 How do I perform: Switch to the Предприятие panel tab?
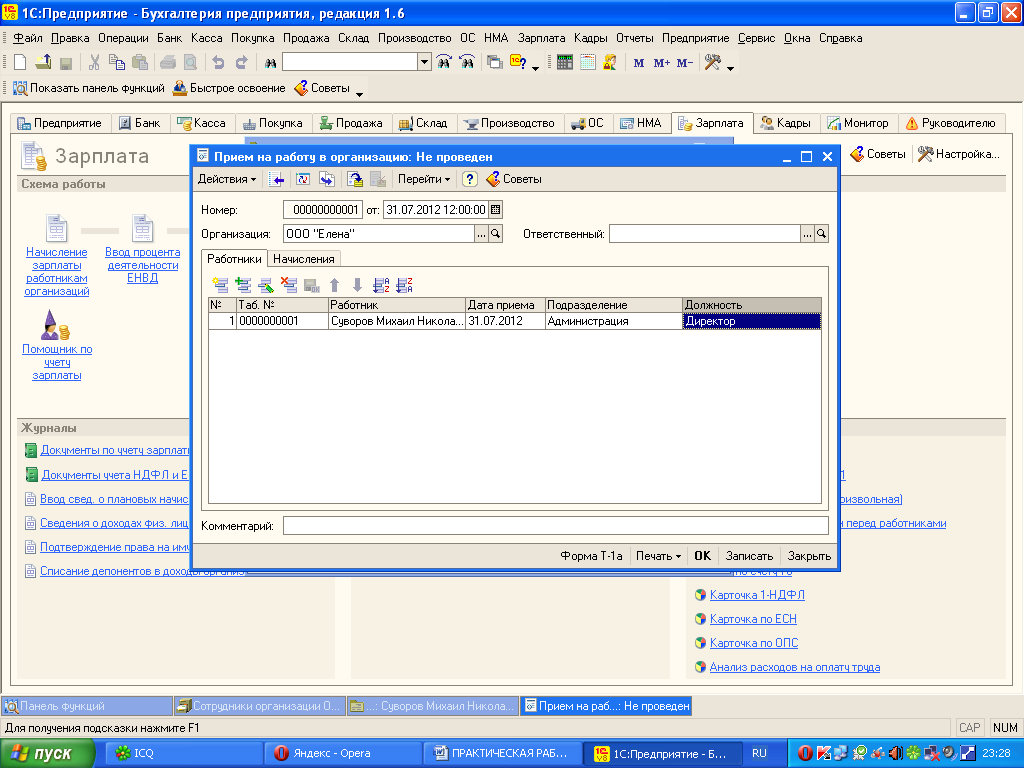[x=59, y=123]
